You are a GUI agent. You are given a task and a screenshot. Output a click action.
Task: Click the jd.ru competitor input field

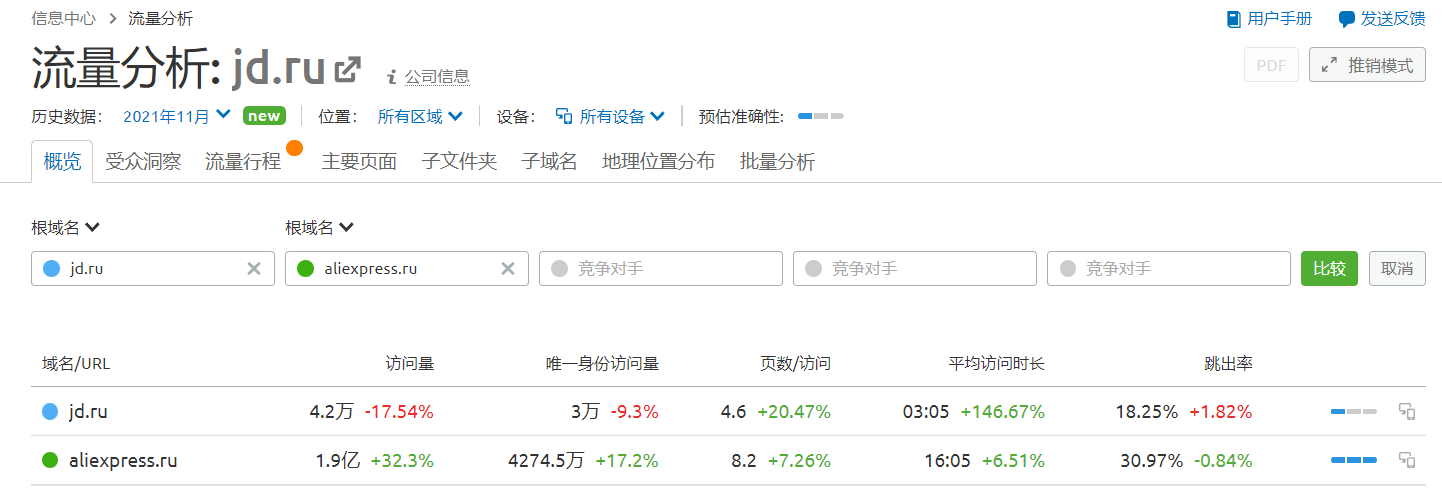(153, 268)
